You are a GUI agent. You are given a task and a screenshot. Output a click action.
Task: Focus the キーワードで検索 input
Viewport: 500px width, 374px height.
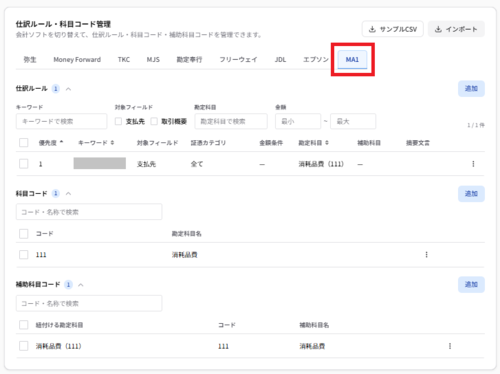click(62, 121)
